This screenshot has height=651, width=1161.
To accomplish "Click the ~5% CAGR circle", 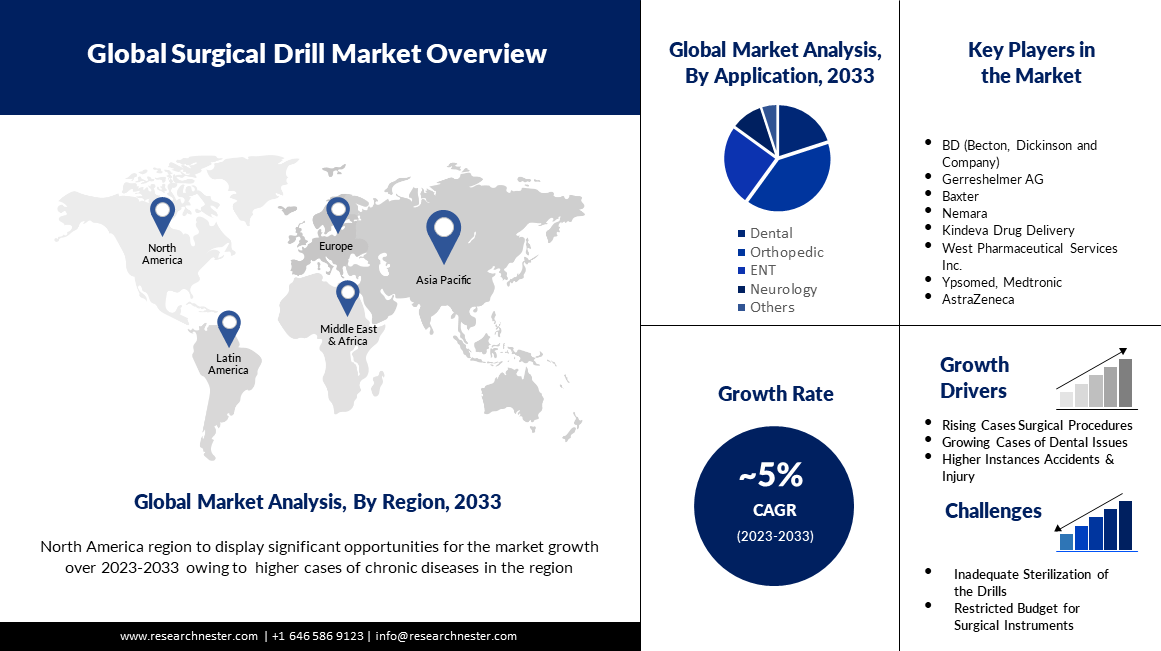I will (776, 505).
